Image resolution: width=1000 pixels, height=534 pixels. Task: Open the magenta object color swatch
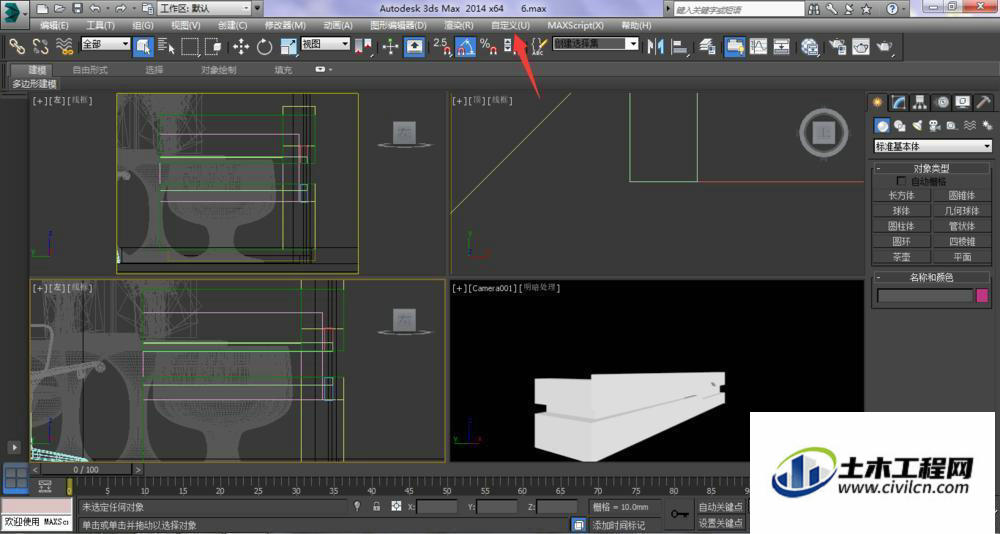pyautogui.click(x=982, y=295)
